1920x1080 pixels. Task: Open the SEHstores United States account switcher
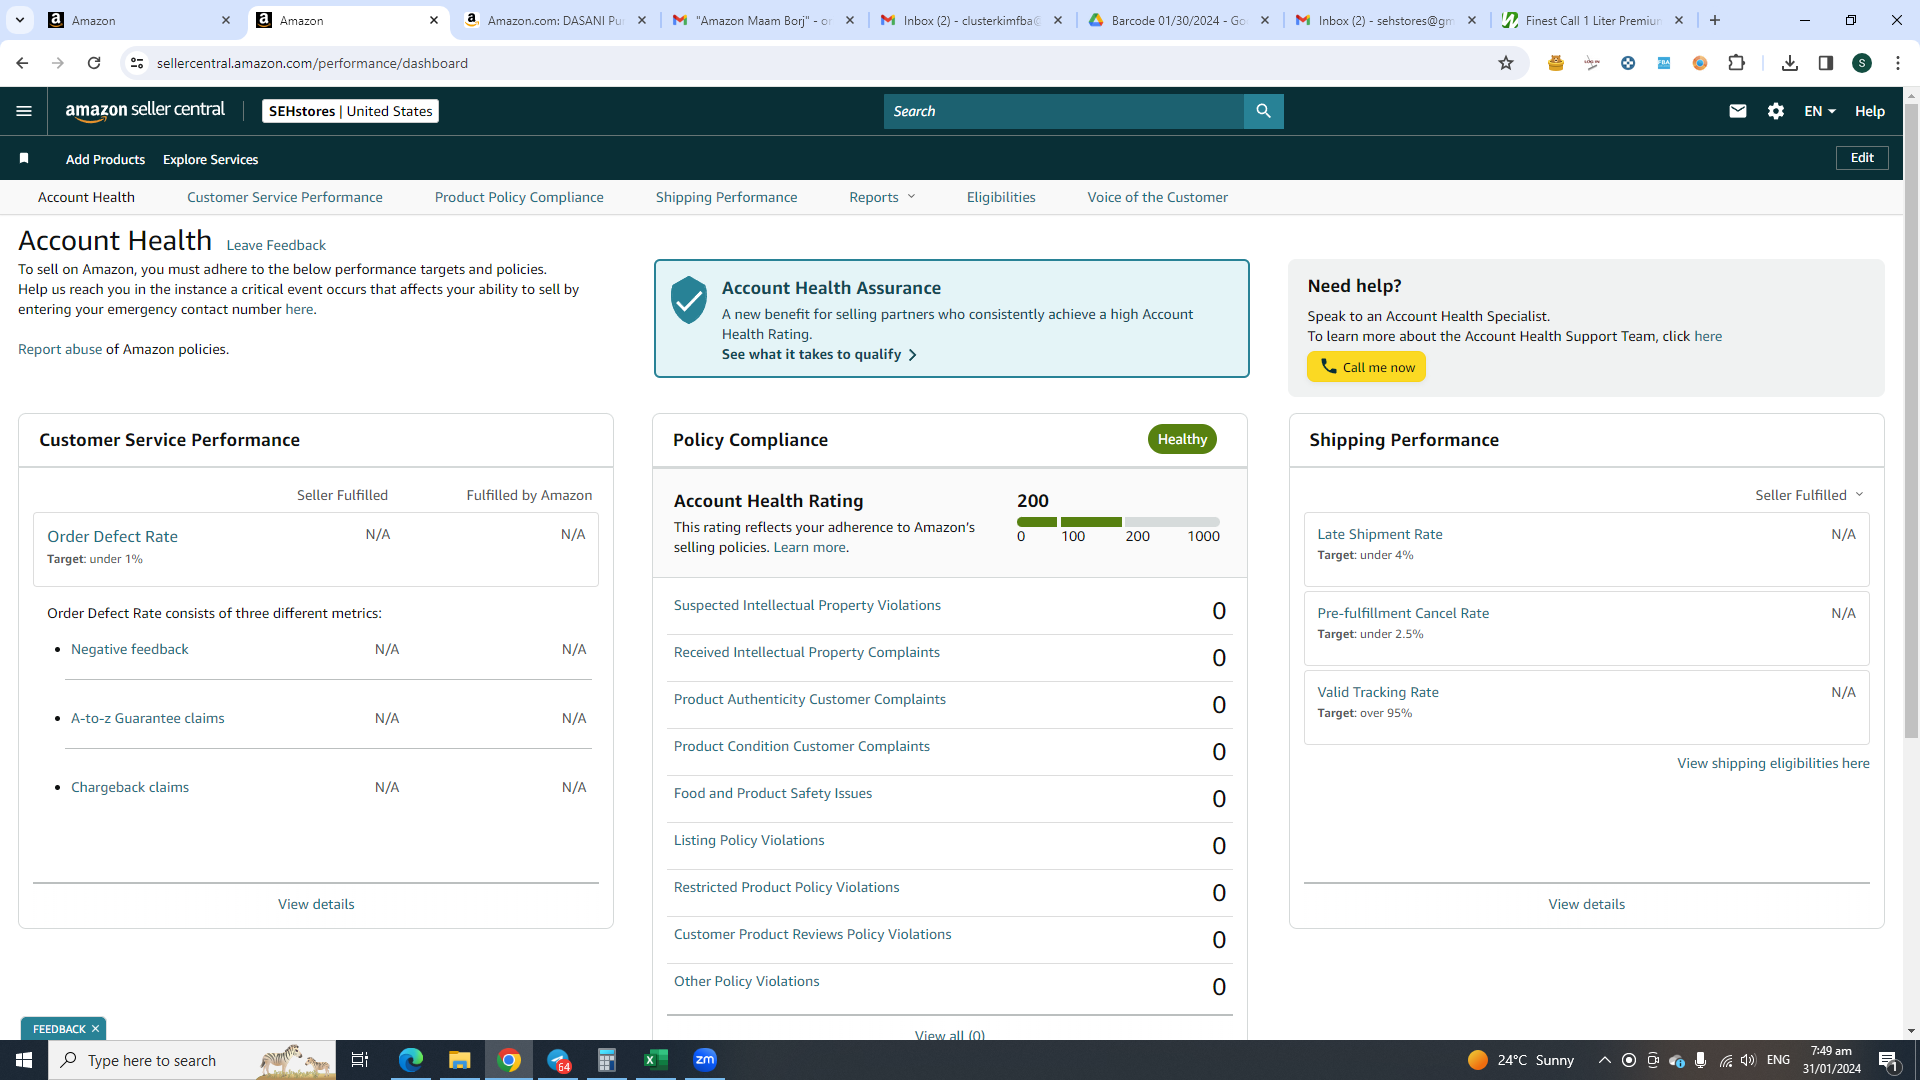point(350,111)
